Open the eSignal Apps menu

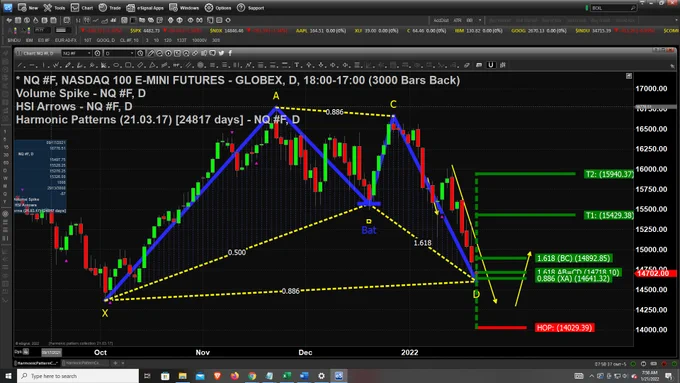[x=145, y=7]
